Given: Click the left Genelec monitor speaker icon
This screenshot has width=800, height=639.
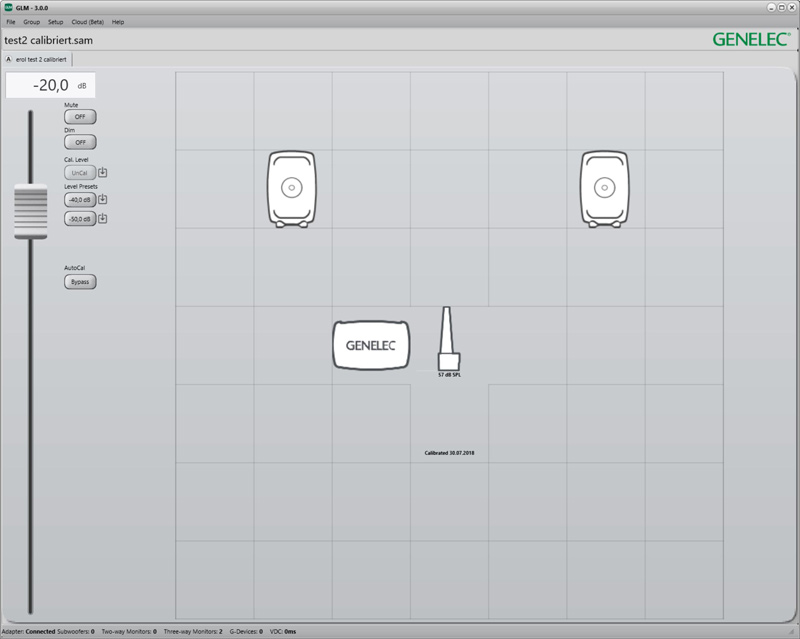Looking at the screenshot, I should [291, 188].
